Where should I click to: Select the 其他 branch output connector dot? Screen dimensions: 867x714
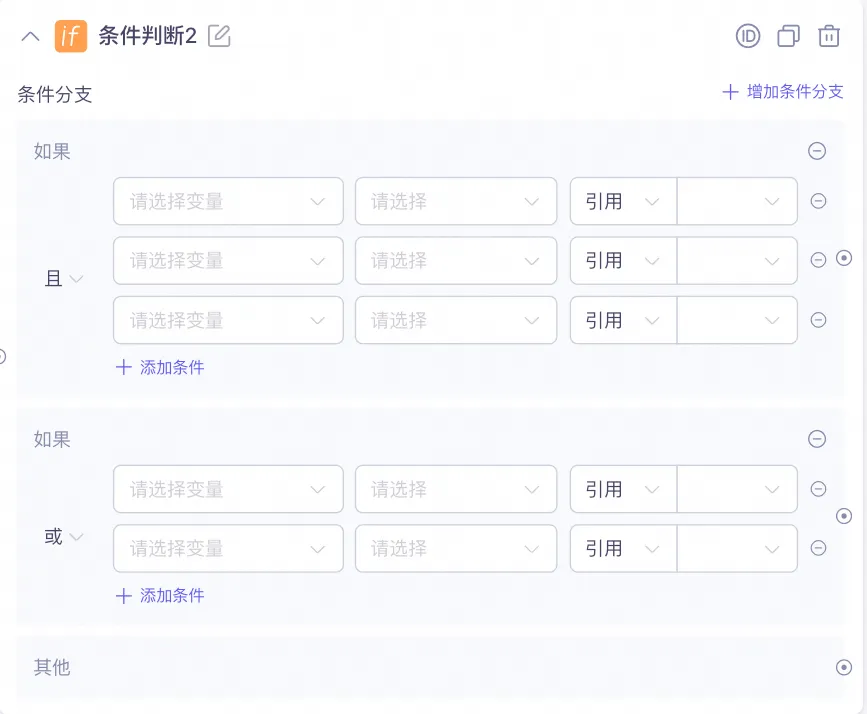click(844, 668)
